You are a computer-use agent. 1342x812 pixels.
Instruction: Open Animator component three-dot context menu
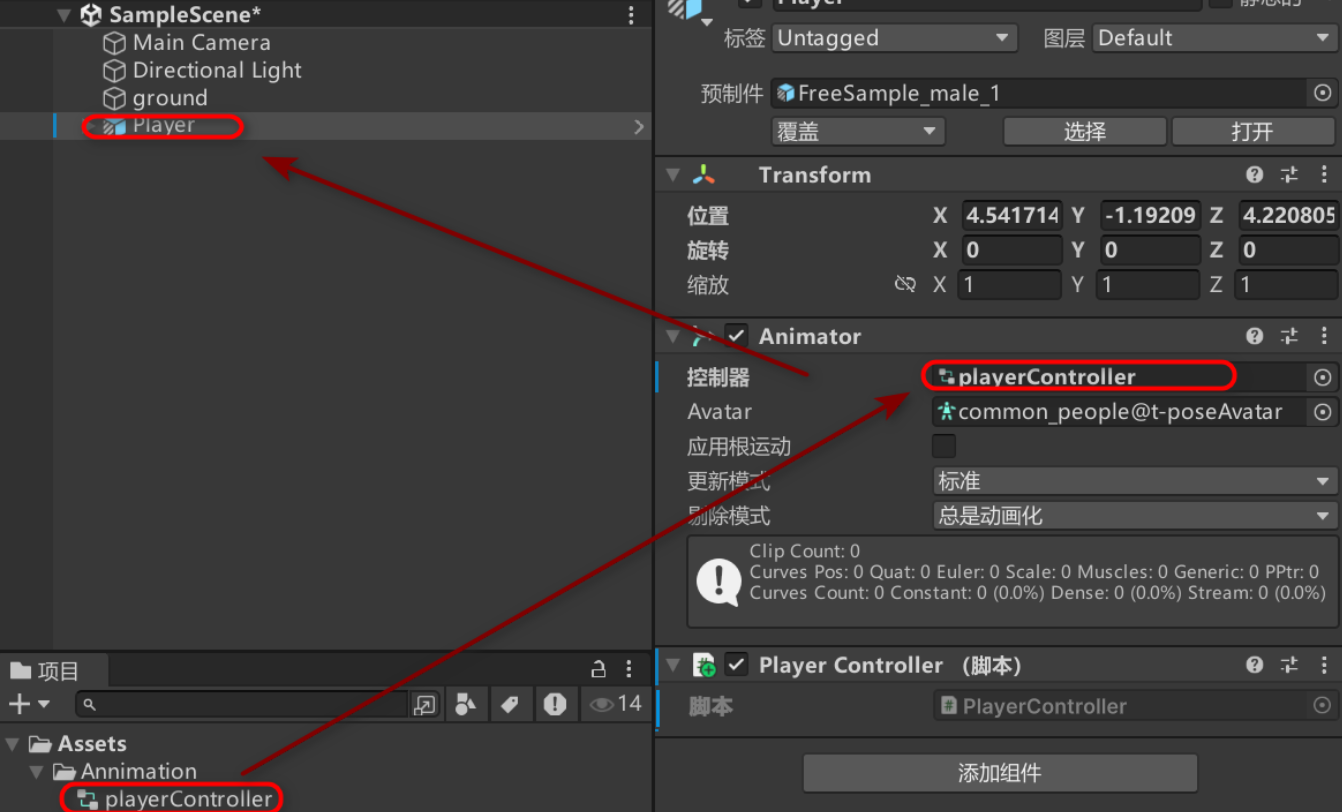click(x=1325, y=337)
